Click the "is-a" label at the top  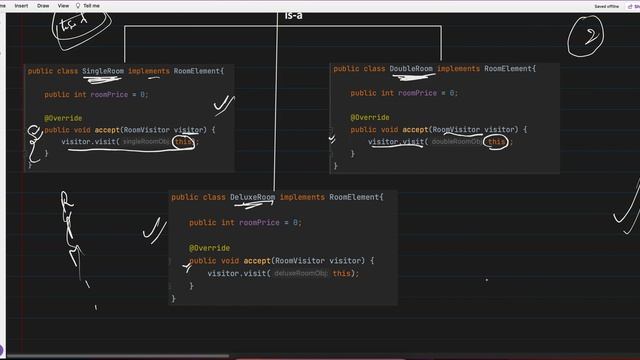[x=293, y=16]
